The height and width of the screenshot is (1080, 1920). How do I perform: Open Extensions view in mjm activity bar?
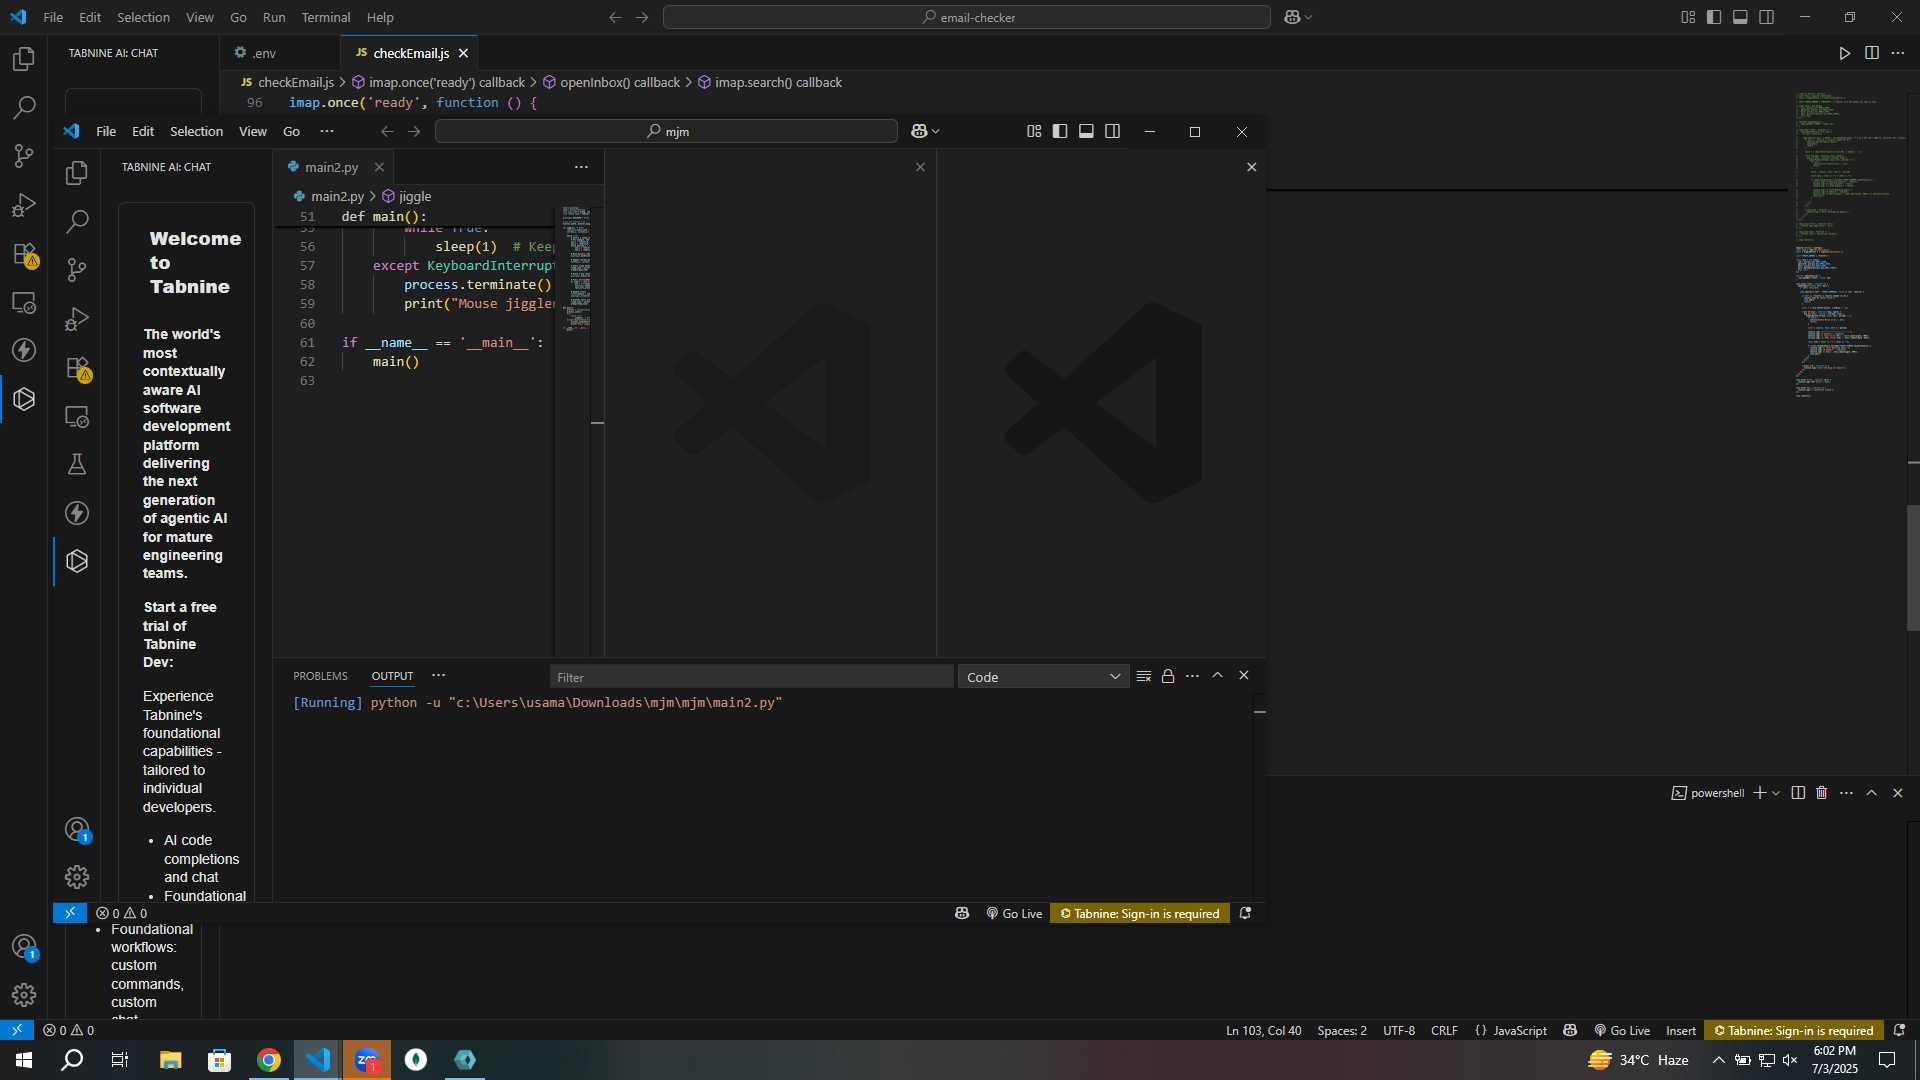click(77, 368)
